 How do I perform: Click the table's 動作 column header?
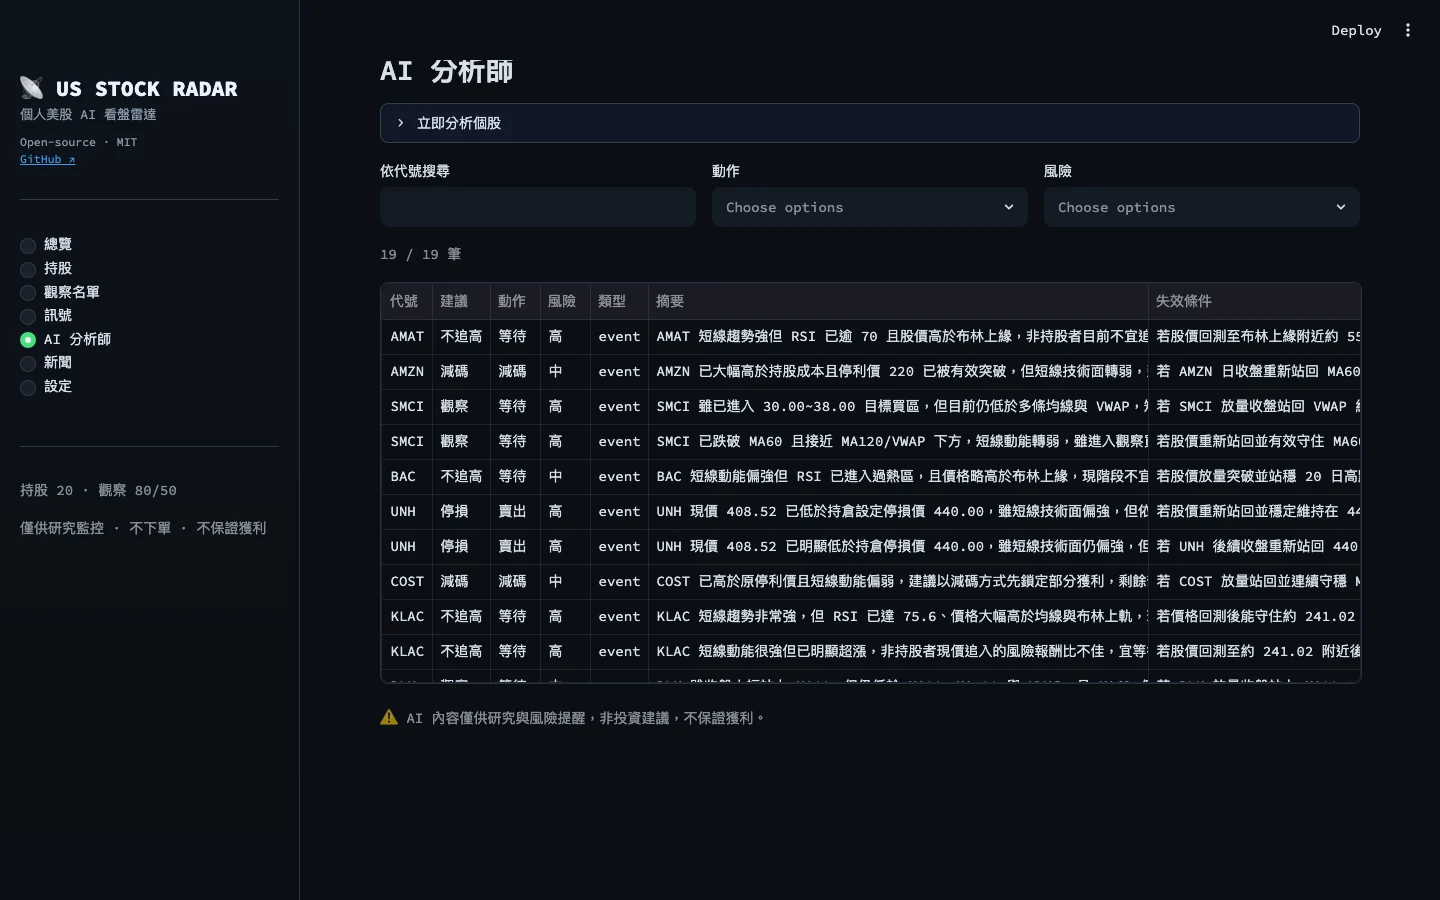(x=515, y=301)
